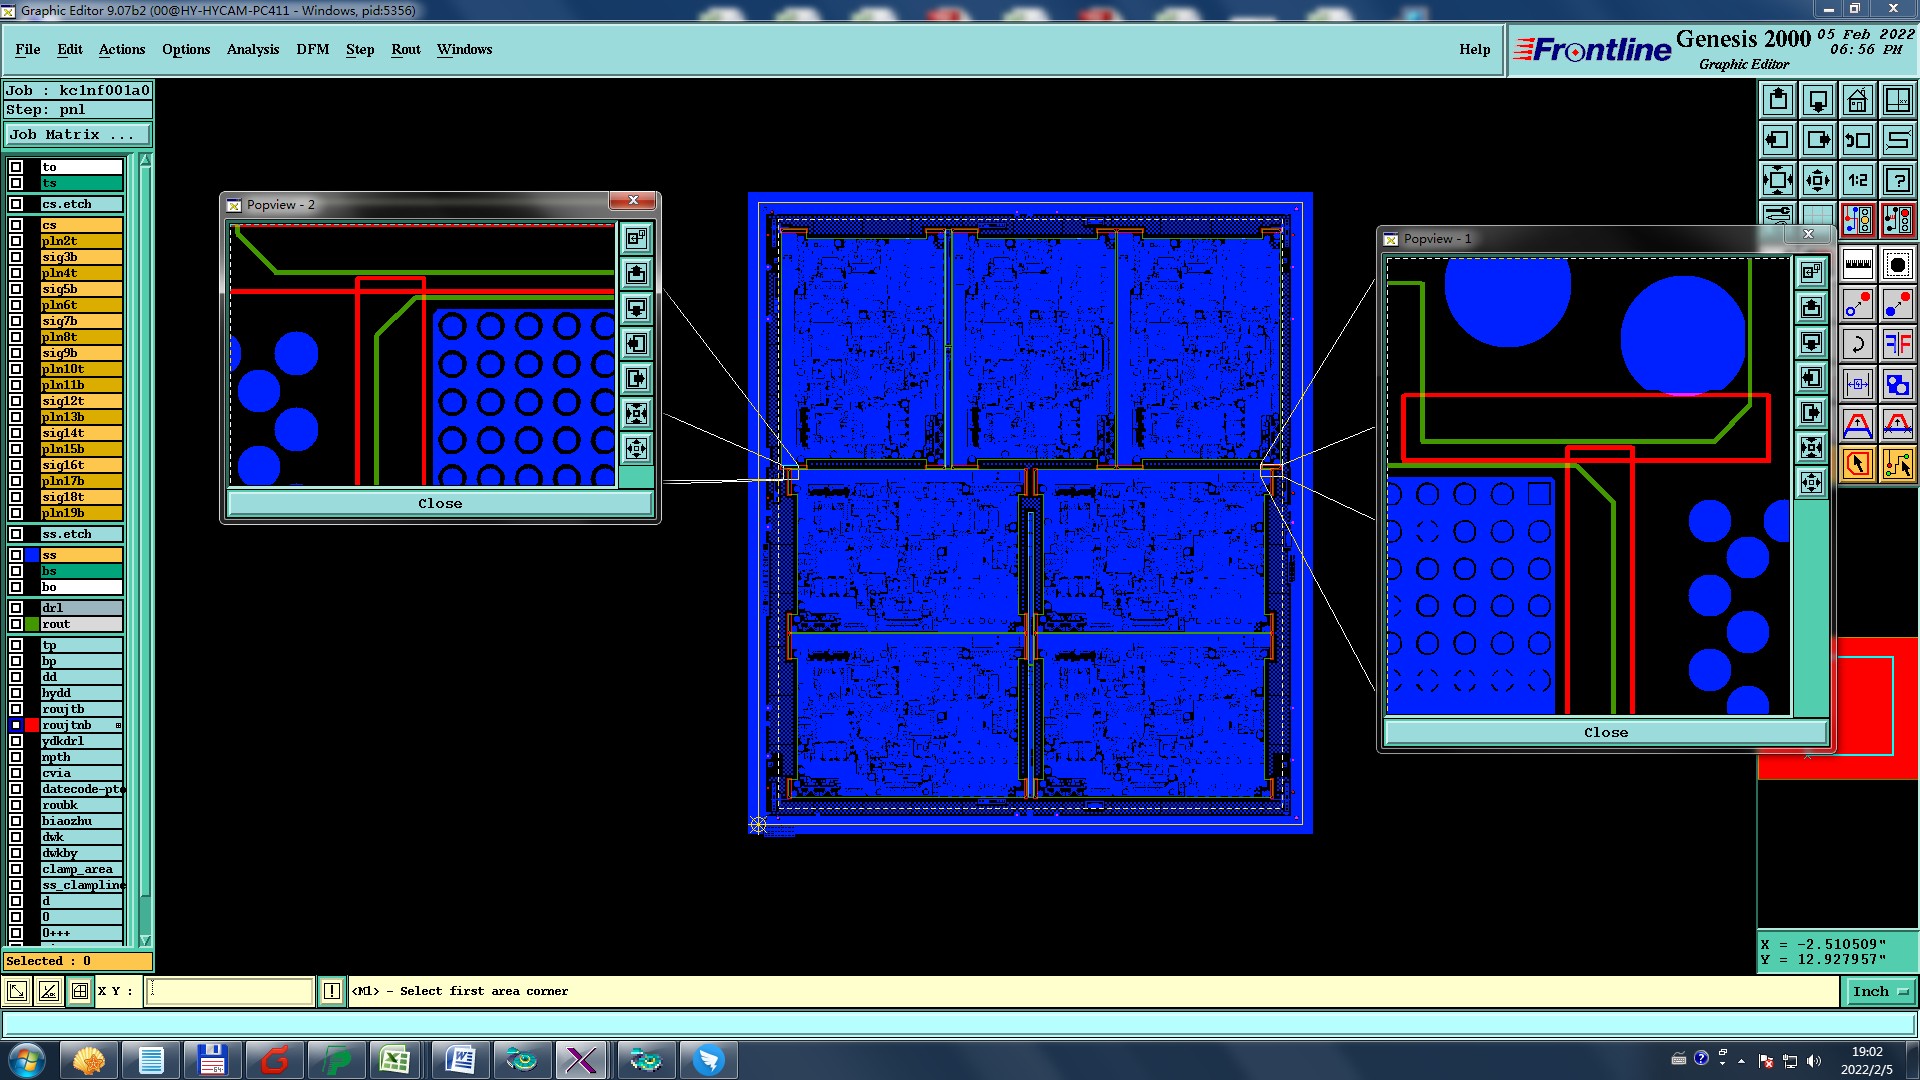Image resolution: width=1920 pixels, height=1080 pixels.
Task: Click the pan left icon in Popview-2
Action: (636, 344)
